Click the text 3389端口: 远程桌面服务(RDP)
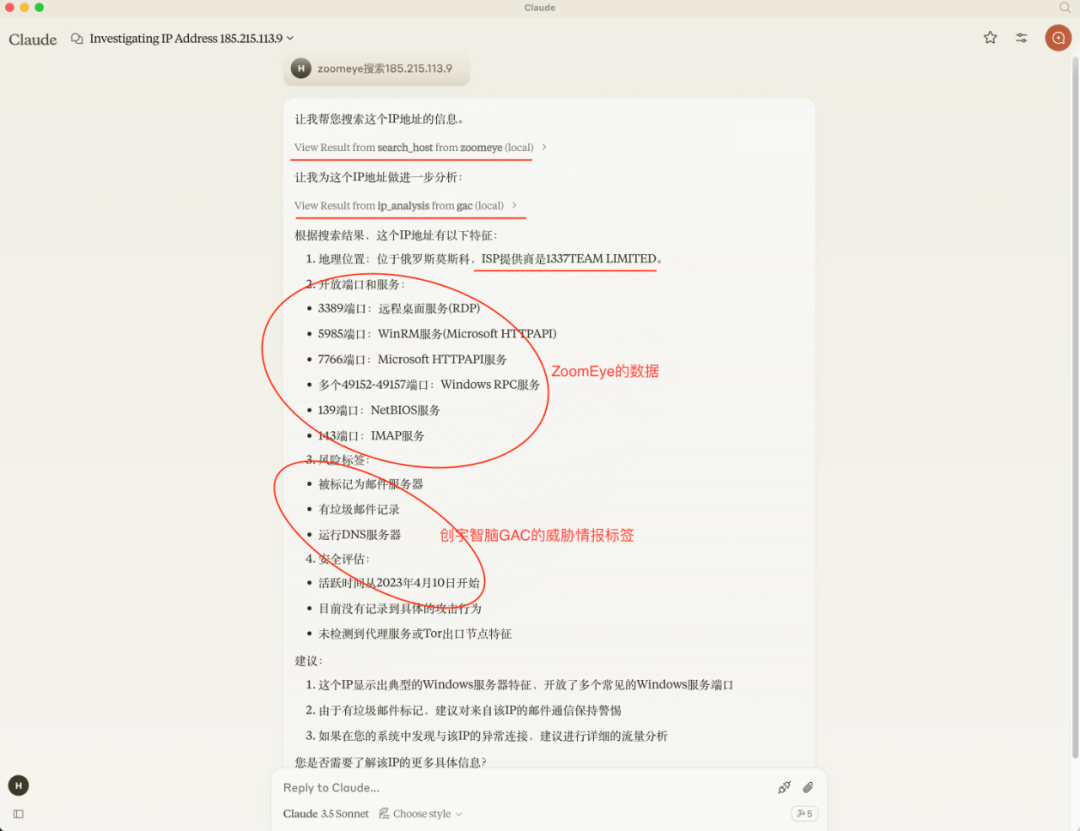The width and height of the screenshot is (1080, 831). tap(399, 309)
